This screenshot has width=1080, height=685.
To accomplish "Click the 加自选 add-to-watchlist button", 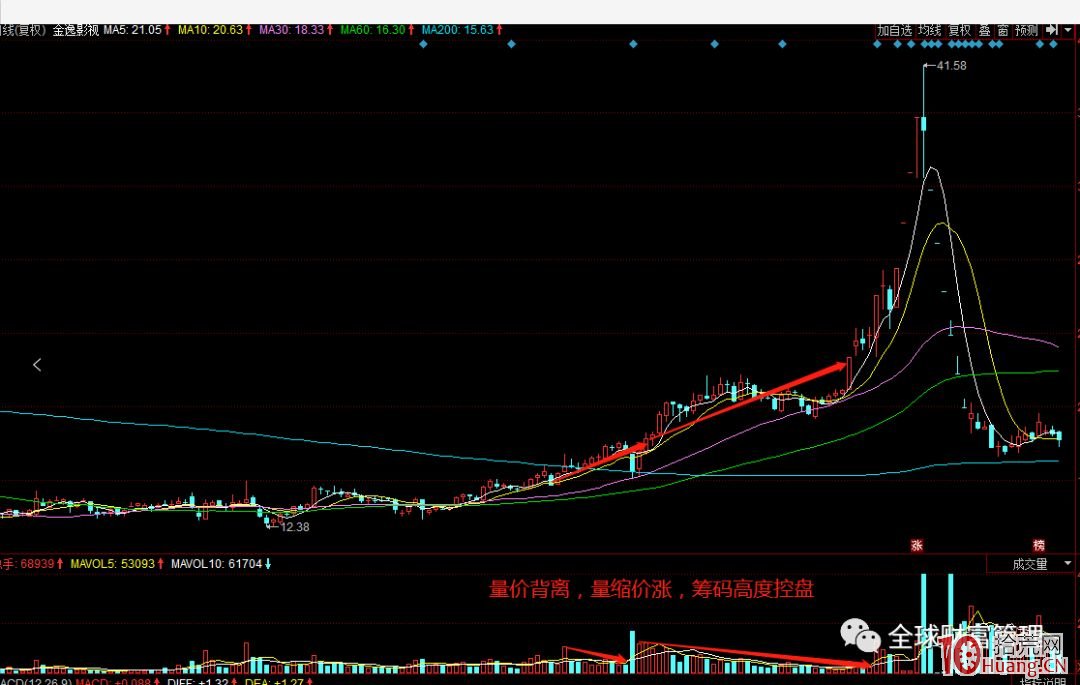I will click(895, 30).
